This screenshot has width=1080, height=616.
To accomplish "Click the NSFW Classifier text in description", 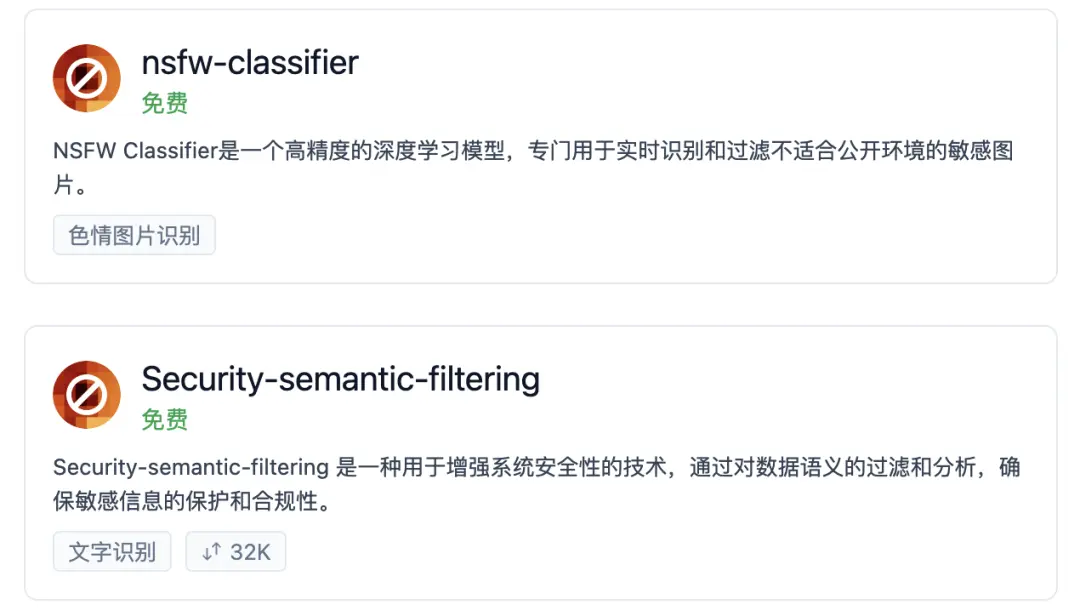I will click(135, 150).
